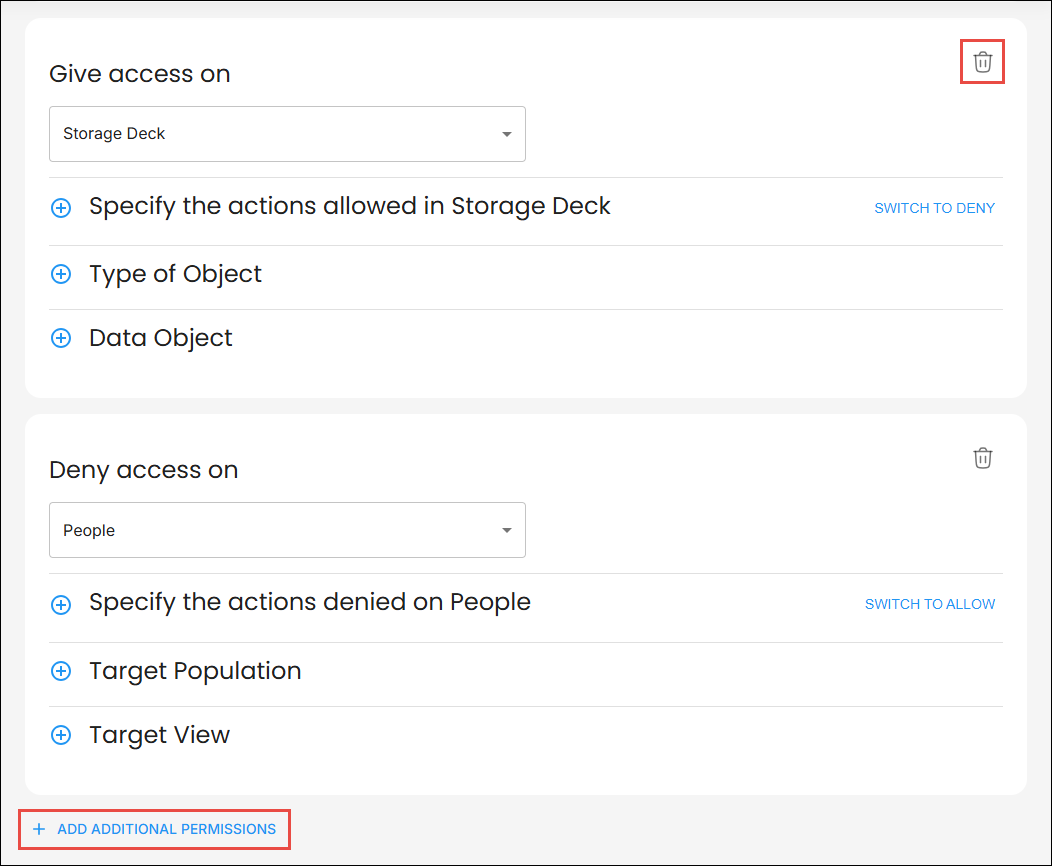Click plus icon beside actions allowed in Storage Deck
The width and height of the screenshot is (1052, 866).
pyautogui.click(x=61, y=208)
